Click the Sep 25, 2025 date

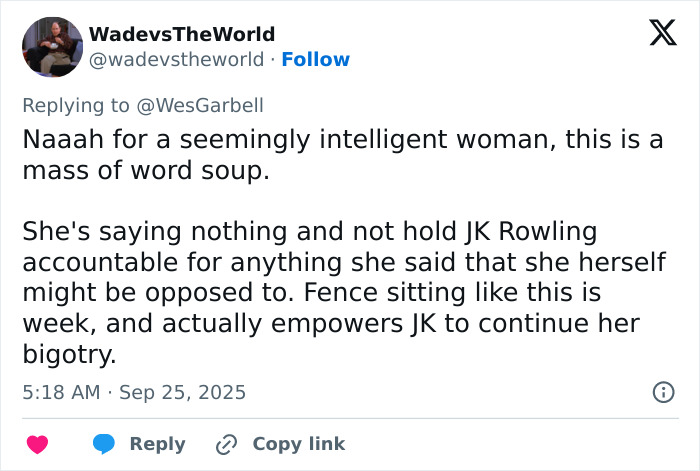[182, 392]
